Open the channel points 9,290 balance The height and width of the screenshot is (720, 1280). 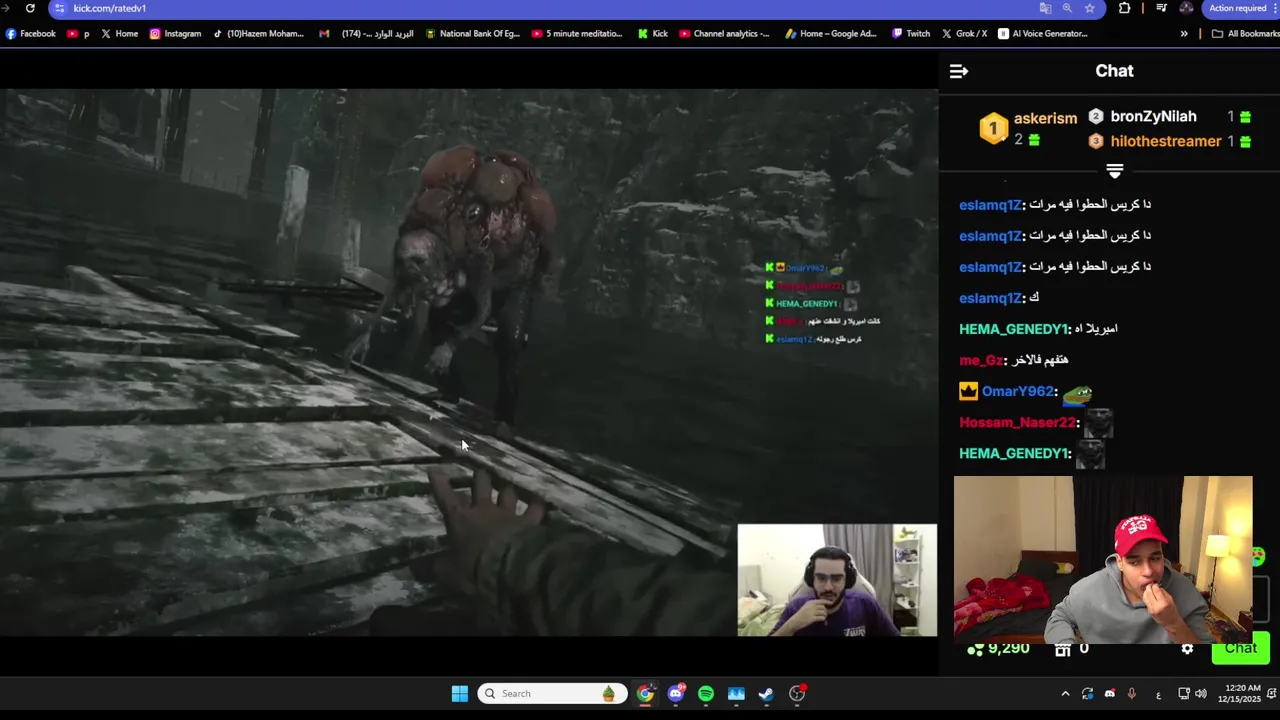tap(998, 649)
